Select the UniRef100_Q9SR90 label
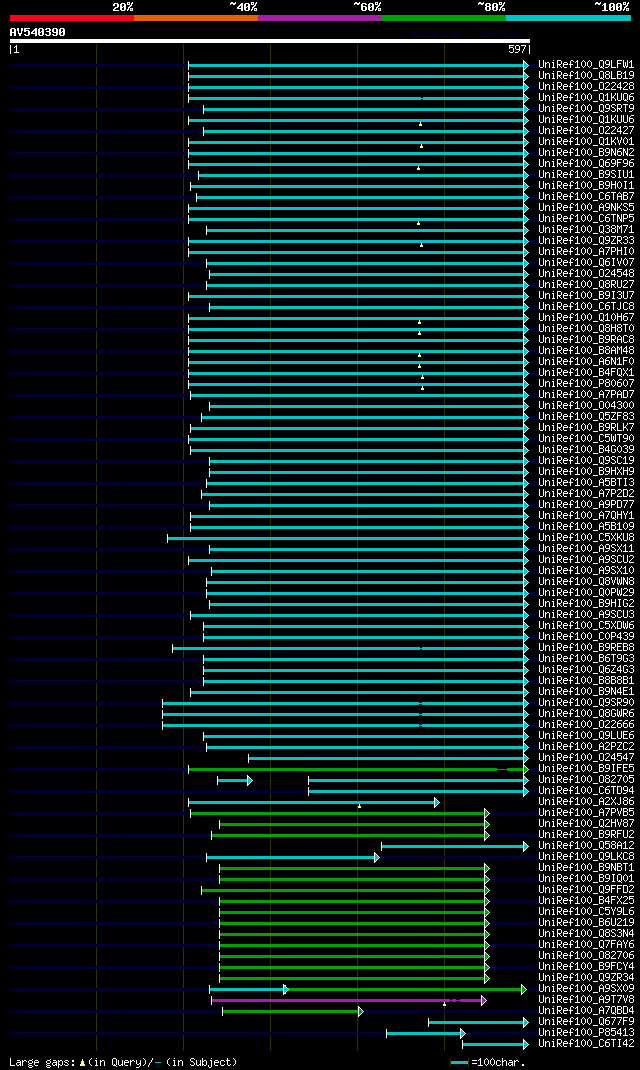 click(x=586, y=703)
